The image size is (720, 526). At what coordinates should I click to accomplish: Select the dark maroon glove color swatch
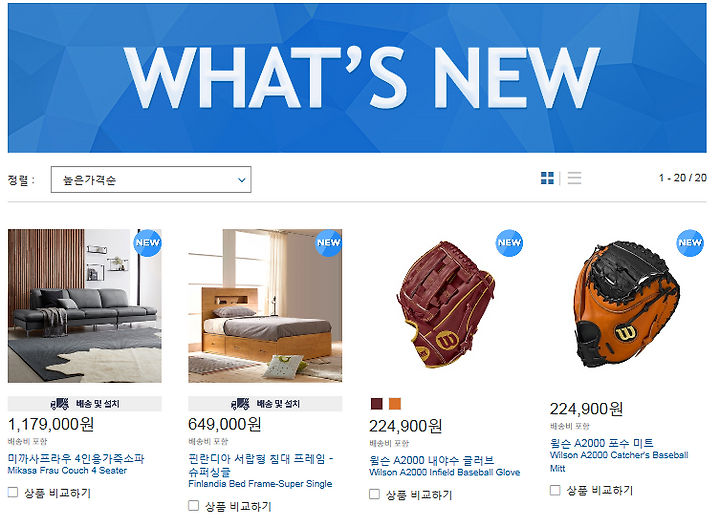377,404
